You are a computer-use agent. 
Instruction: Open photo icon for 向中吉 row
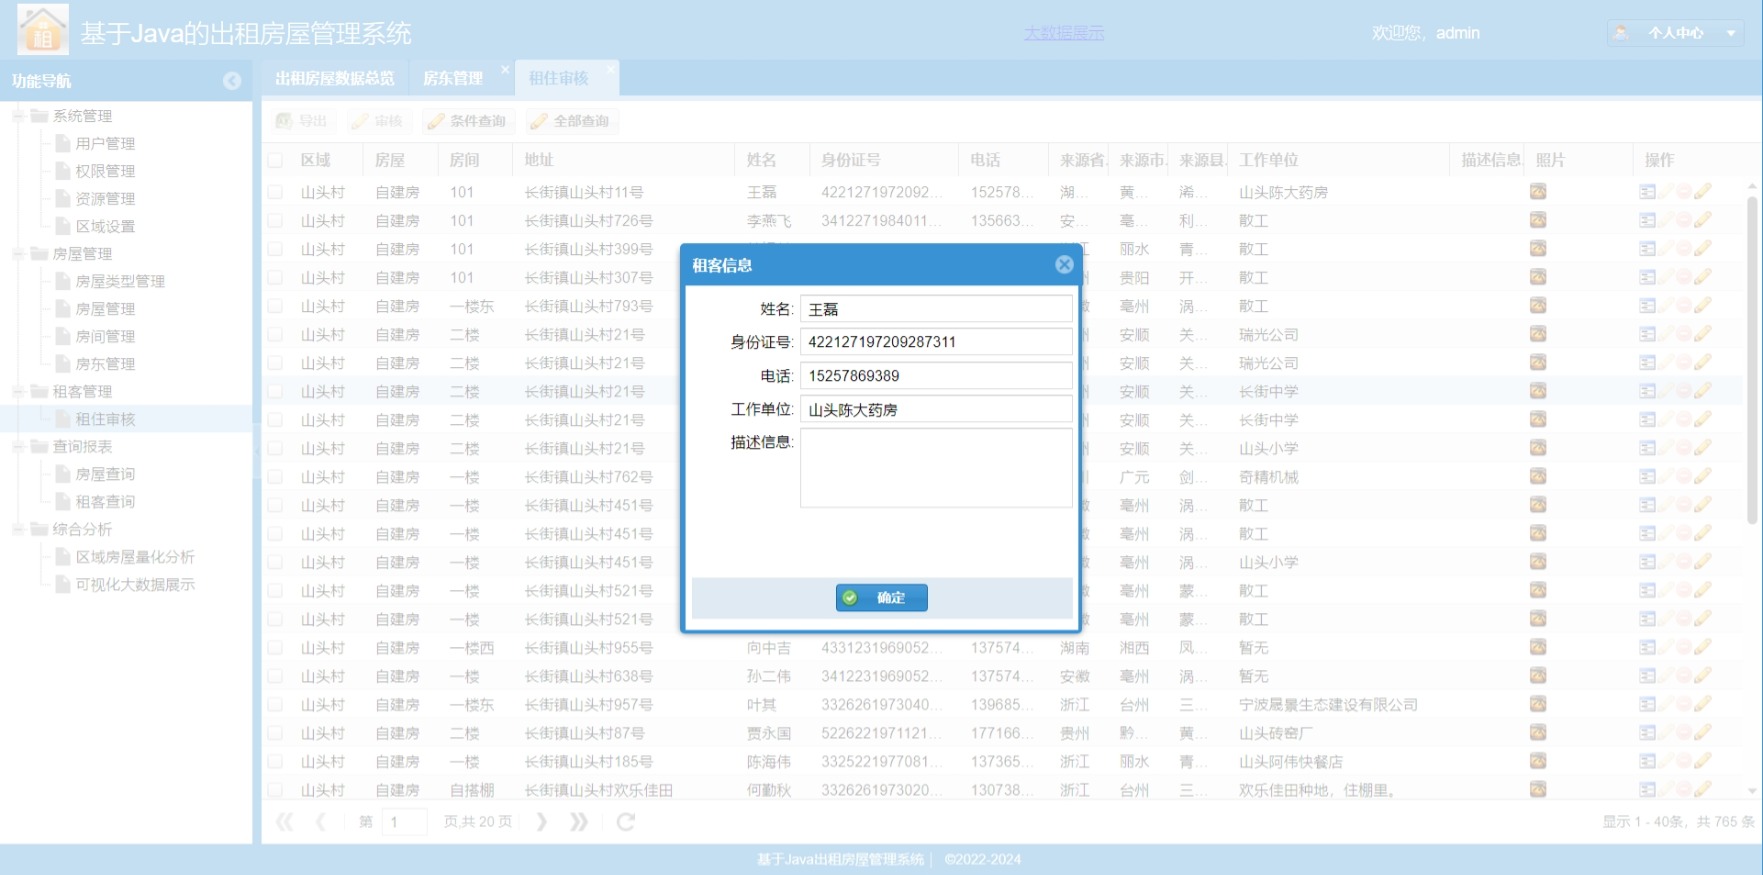point(1538,647)
